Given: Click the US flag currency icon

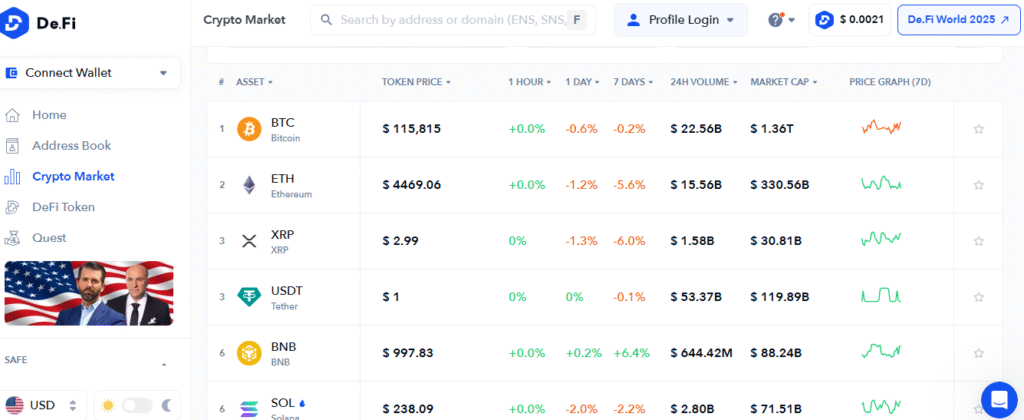Looking at the screenshot, I should click(14, 405).
